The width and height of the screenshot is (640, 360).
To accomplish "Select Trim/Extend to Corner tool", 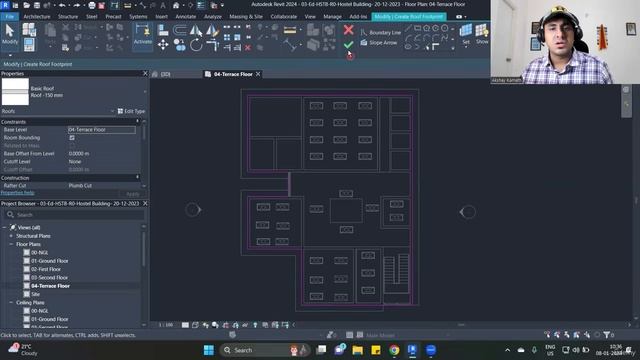I will click(x=212, y=45).
